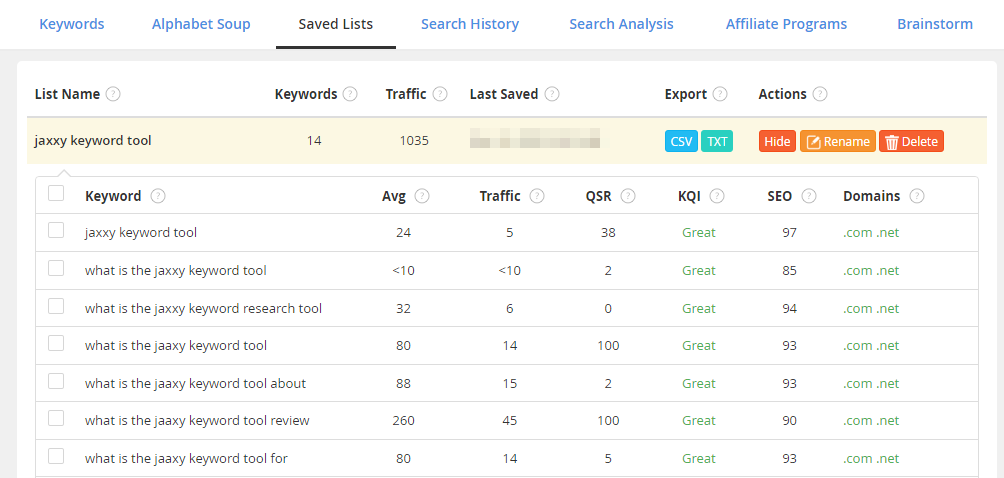Select the Saved Lists tab
The width and height of the screenshot is (1004, 478).
click(x=336, y=24)
